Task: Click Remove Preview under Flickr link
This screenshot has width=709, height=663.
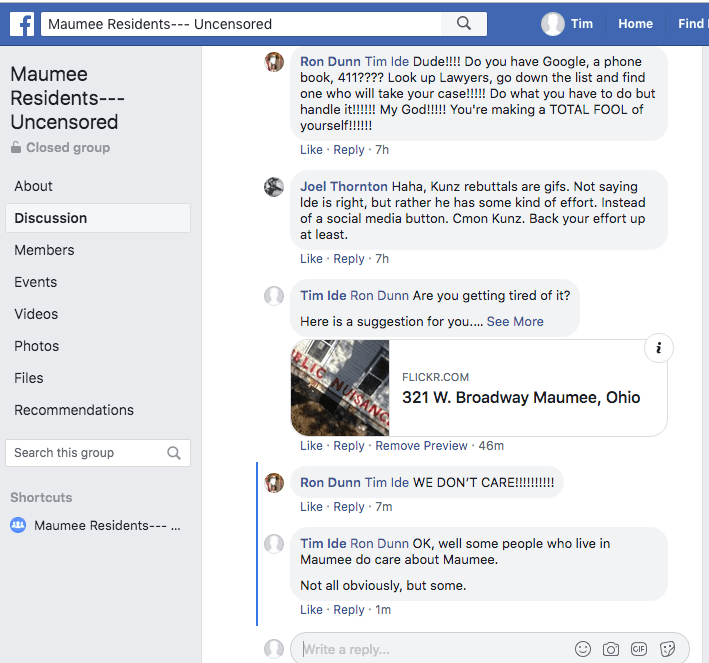Action: point(421,446)
